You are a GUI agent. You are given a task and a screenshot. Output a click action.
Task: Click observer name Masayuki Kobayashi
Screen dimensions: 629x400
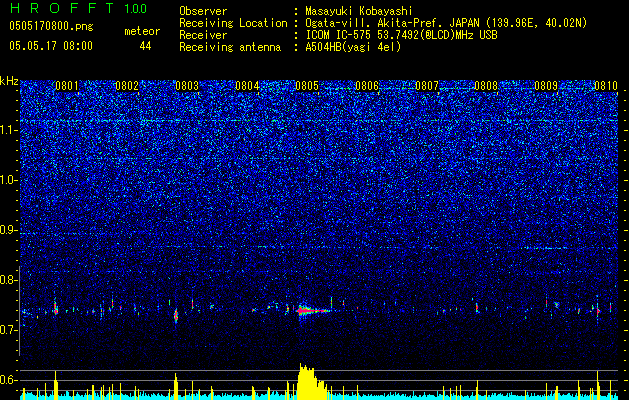(358, 11)
